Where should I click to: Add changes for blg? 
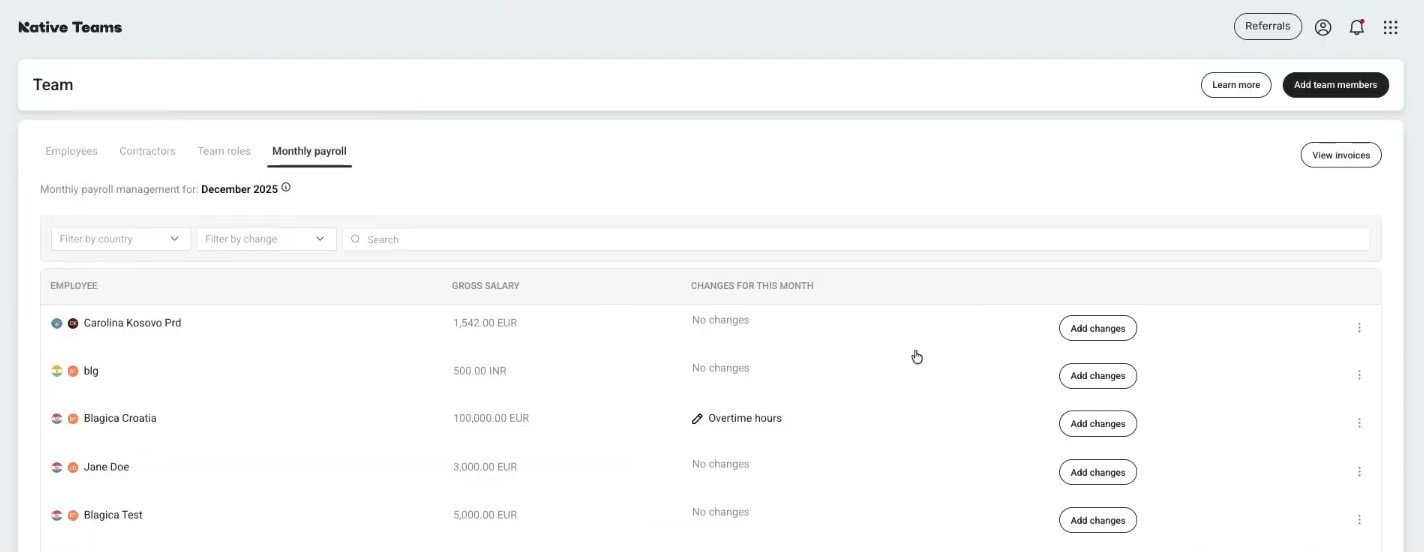tap(1098, 376)
